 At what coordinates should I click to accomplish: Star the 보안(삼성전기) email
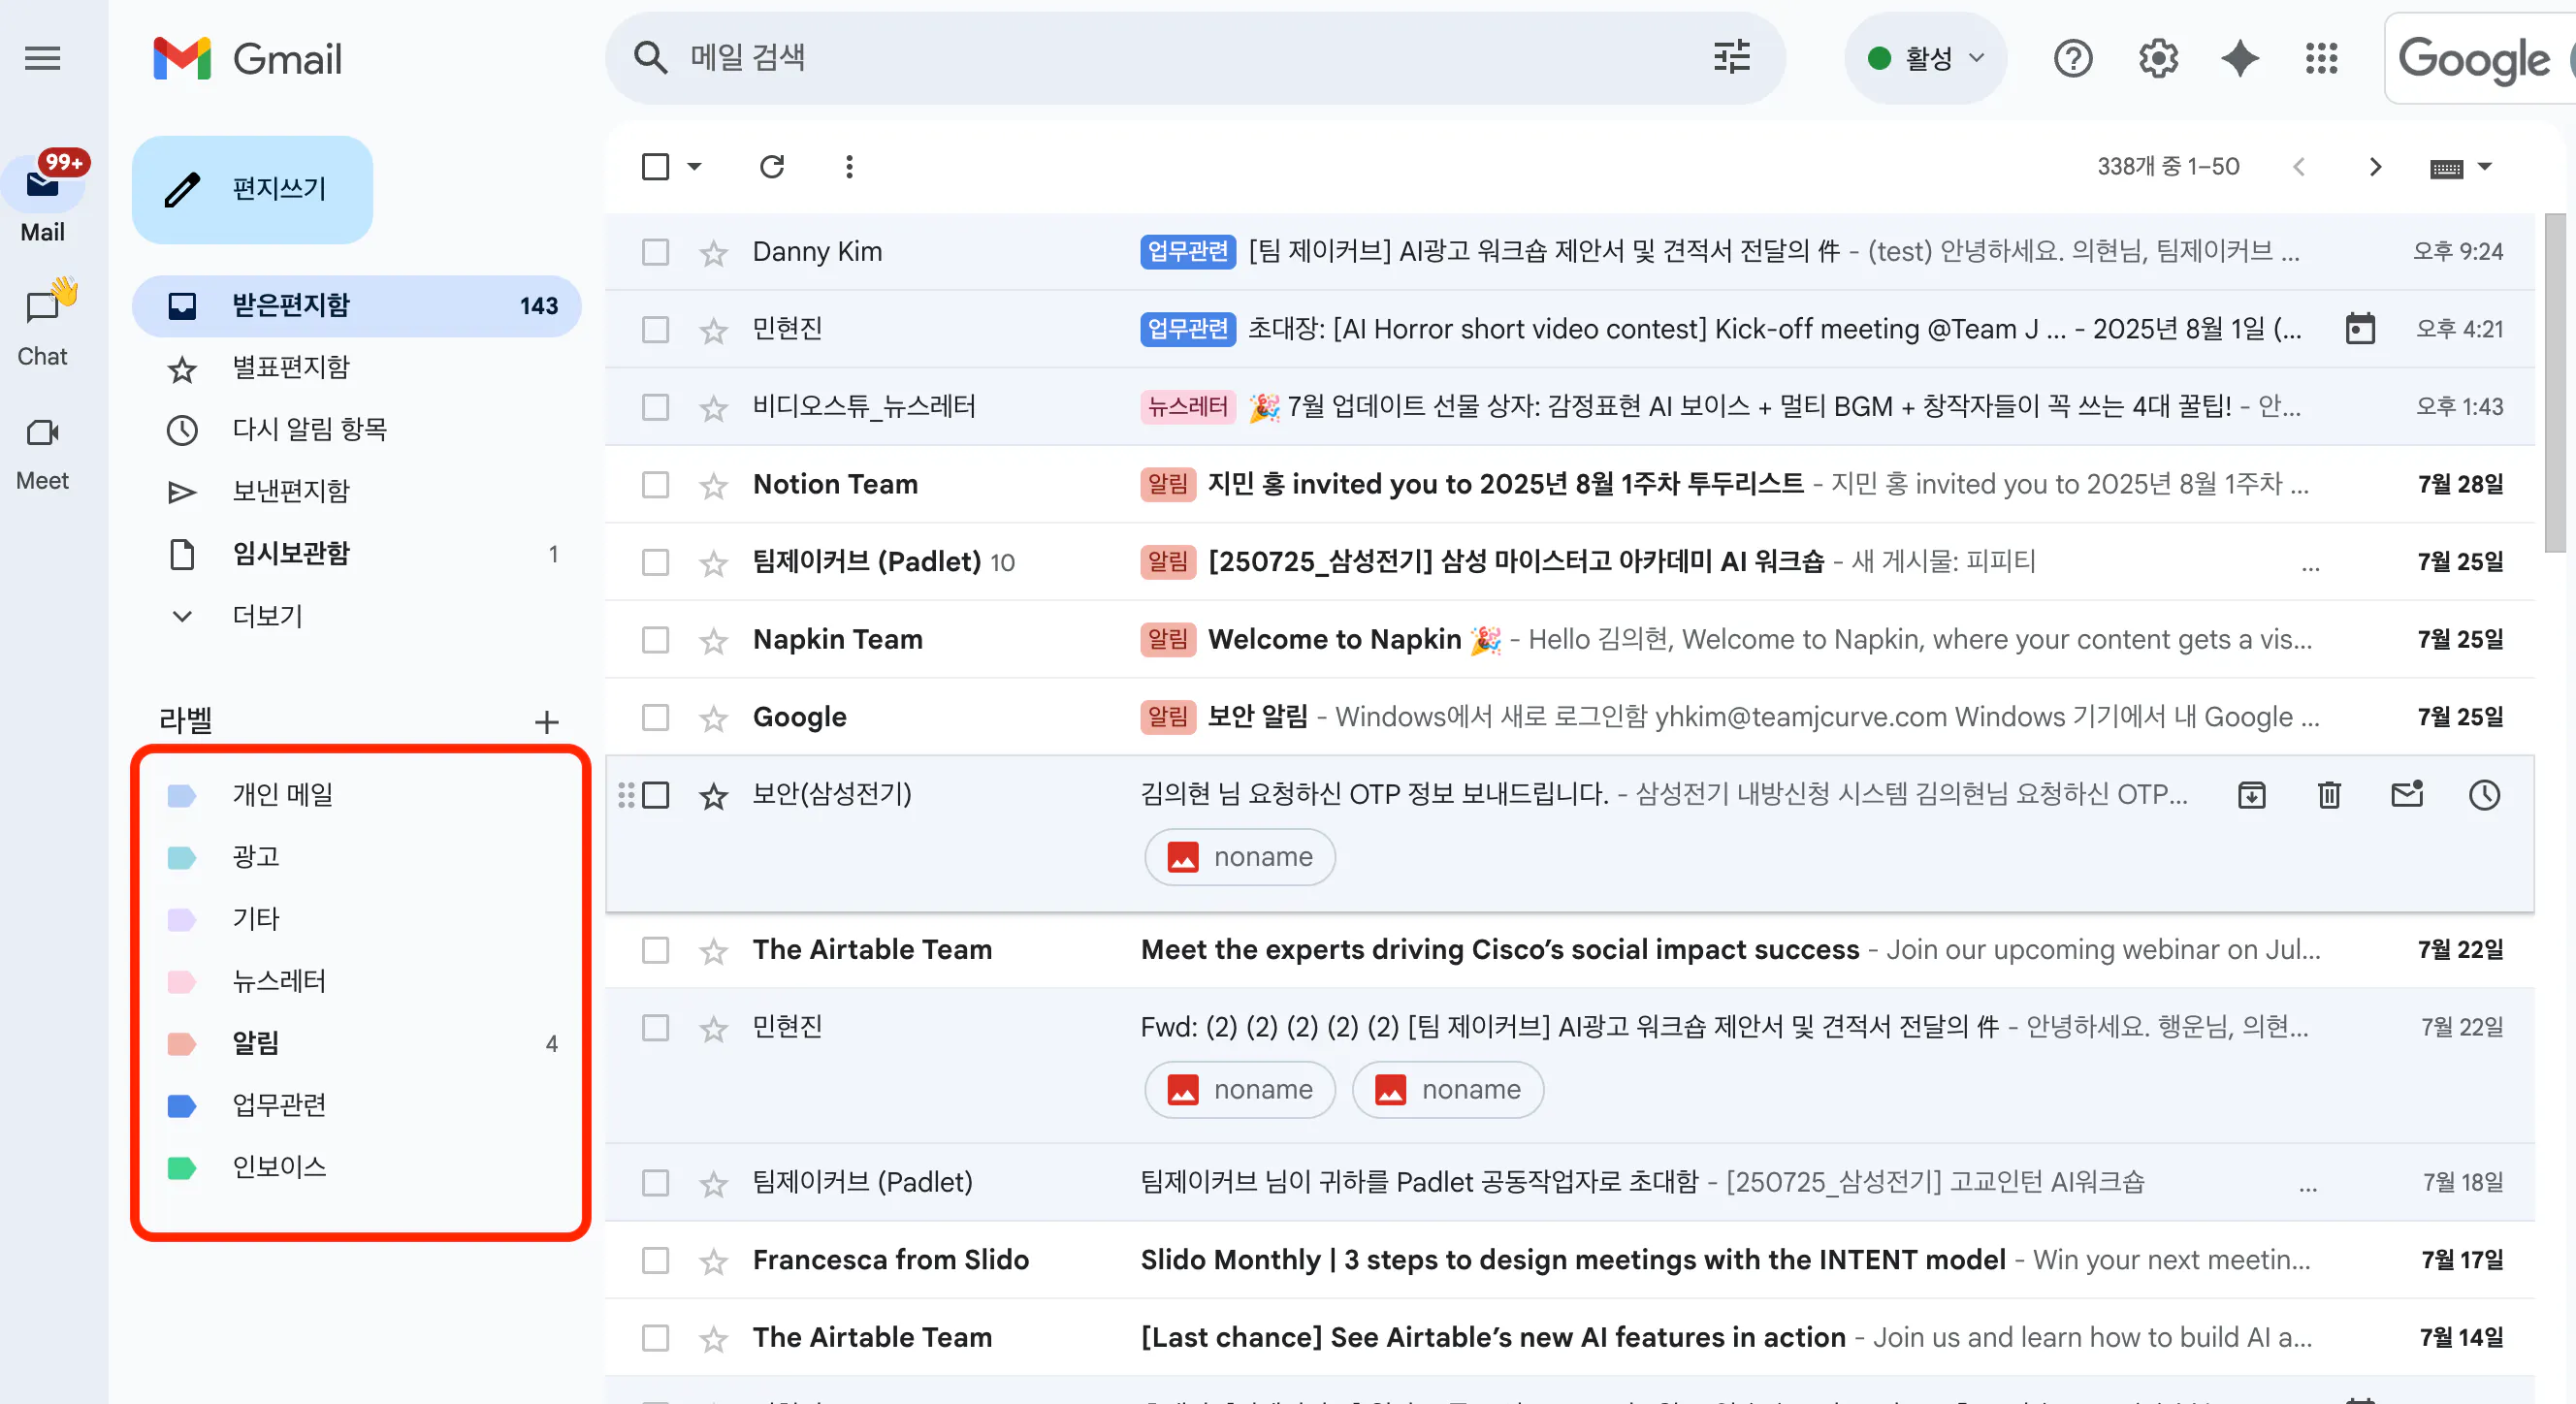point(713,796)
